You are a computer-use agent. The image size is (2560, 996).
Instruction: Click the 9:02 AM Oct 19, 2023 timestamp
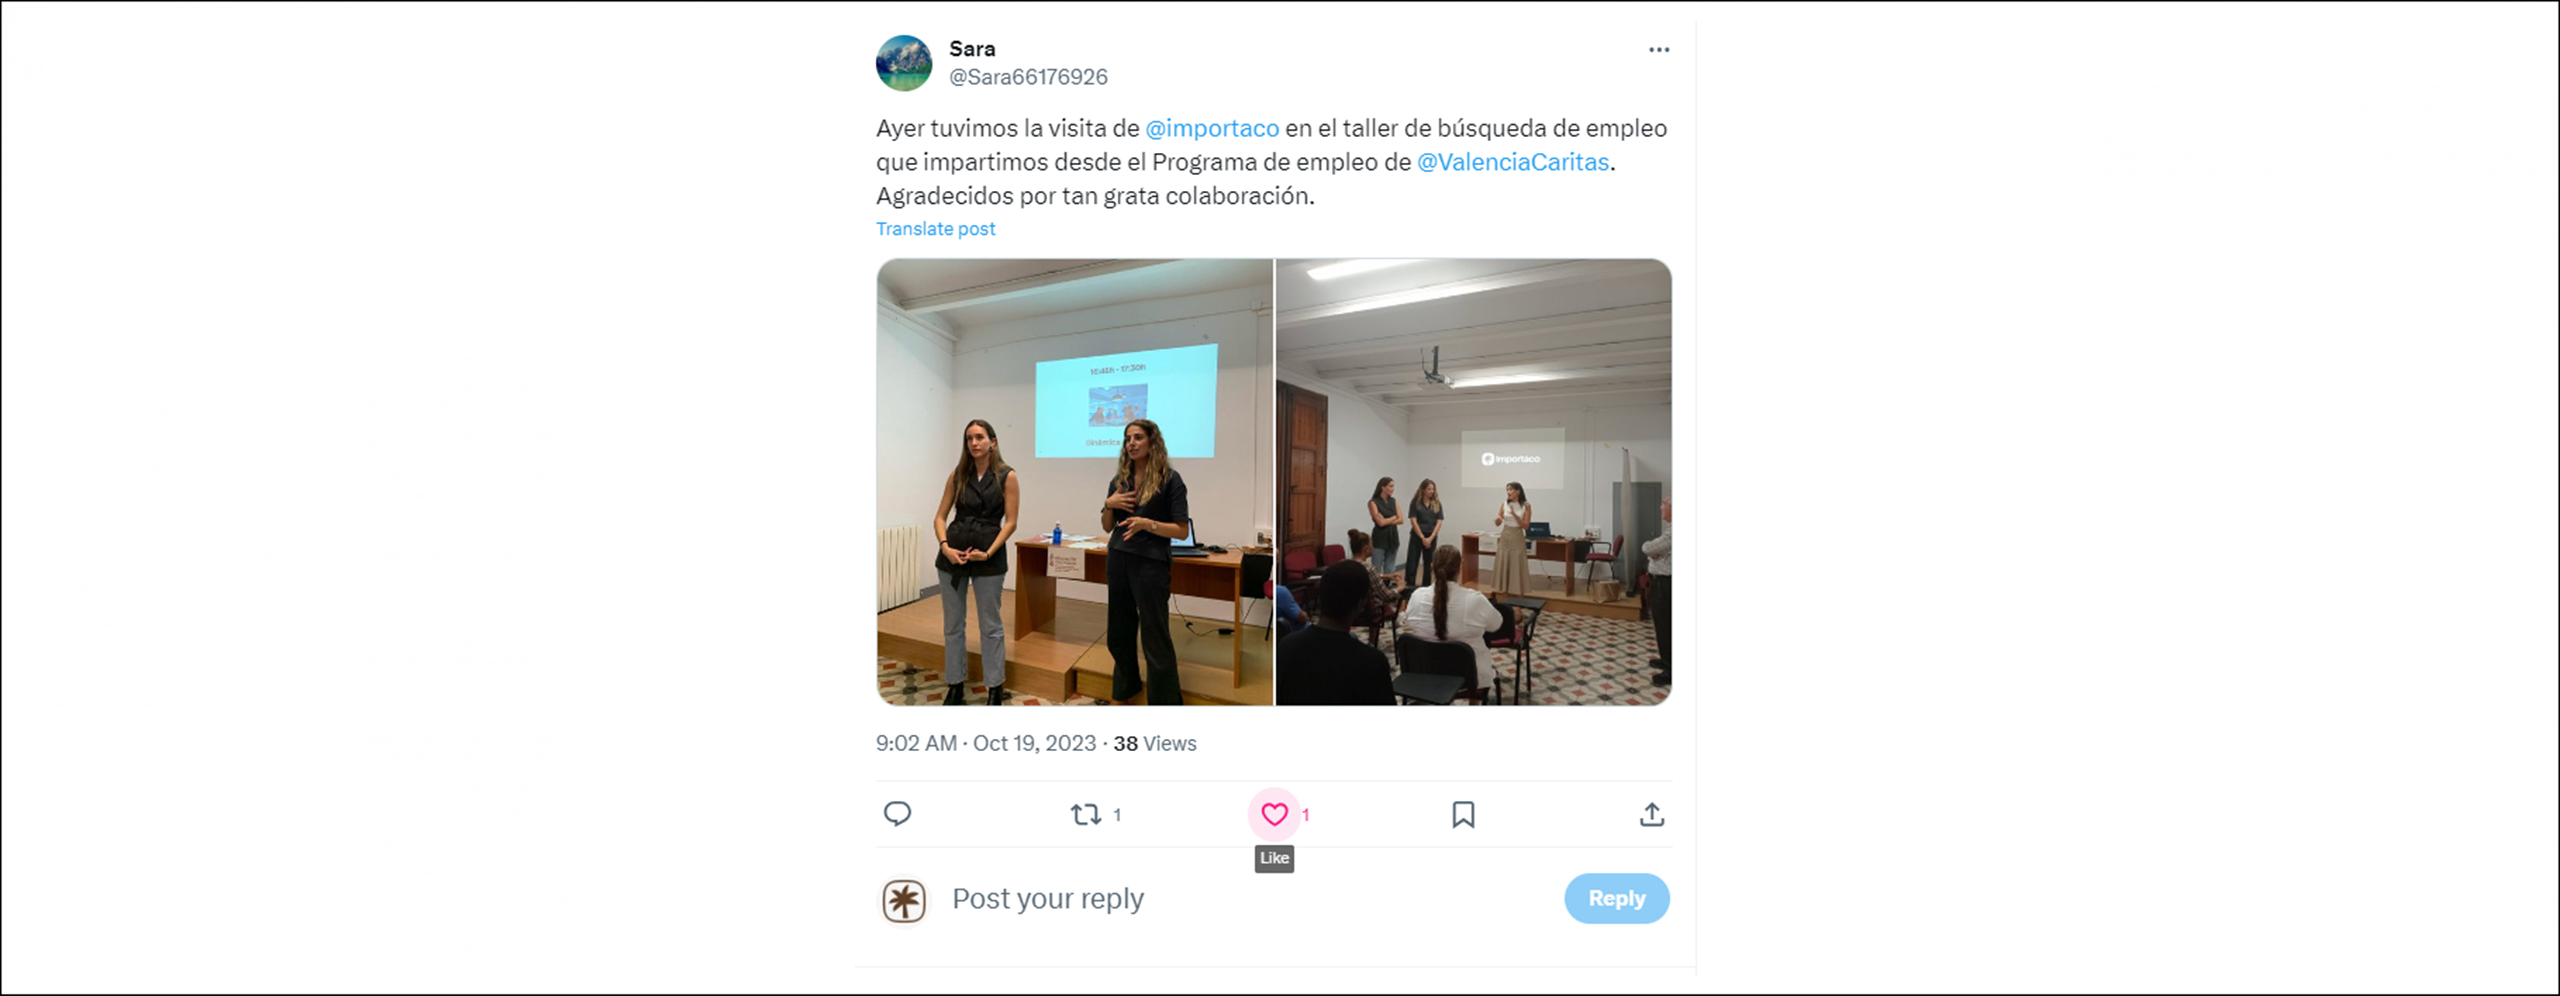click(x=986, y=743)
